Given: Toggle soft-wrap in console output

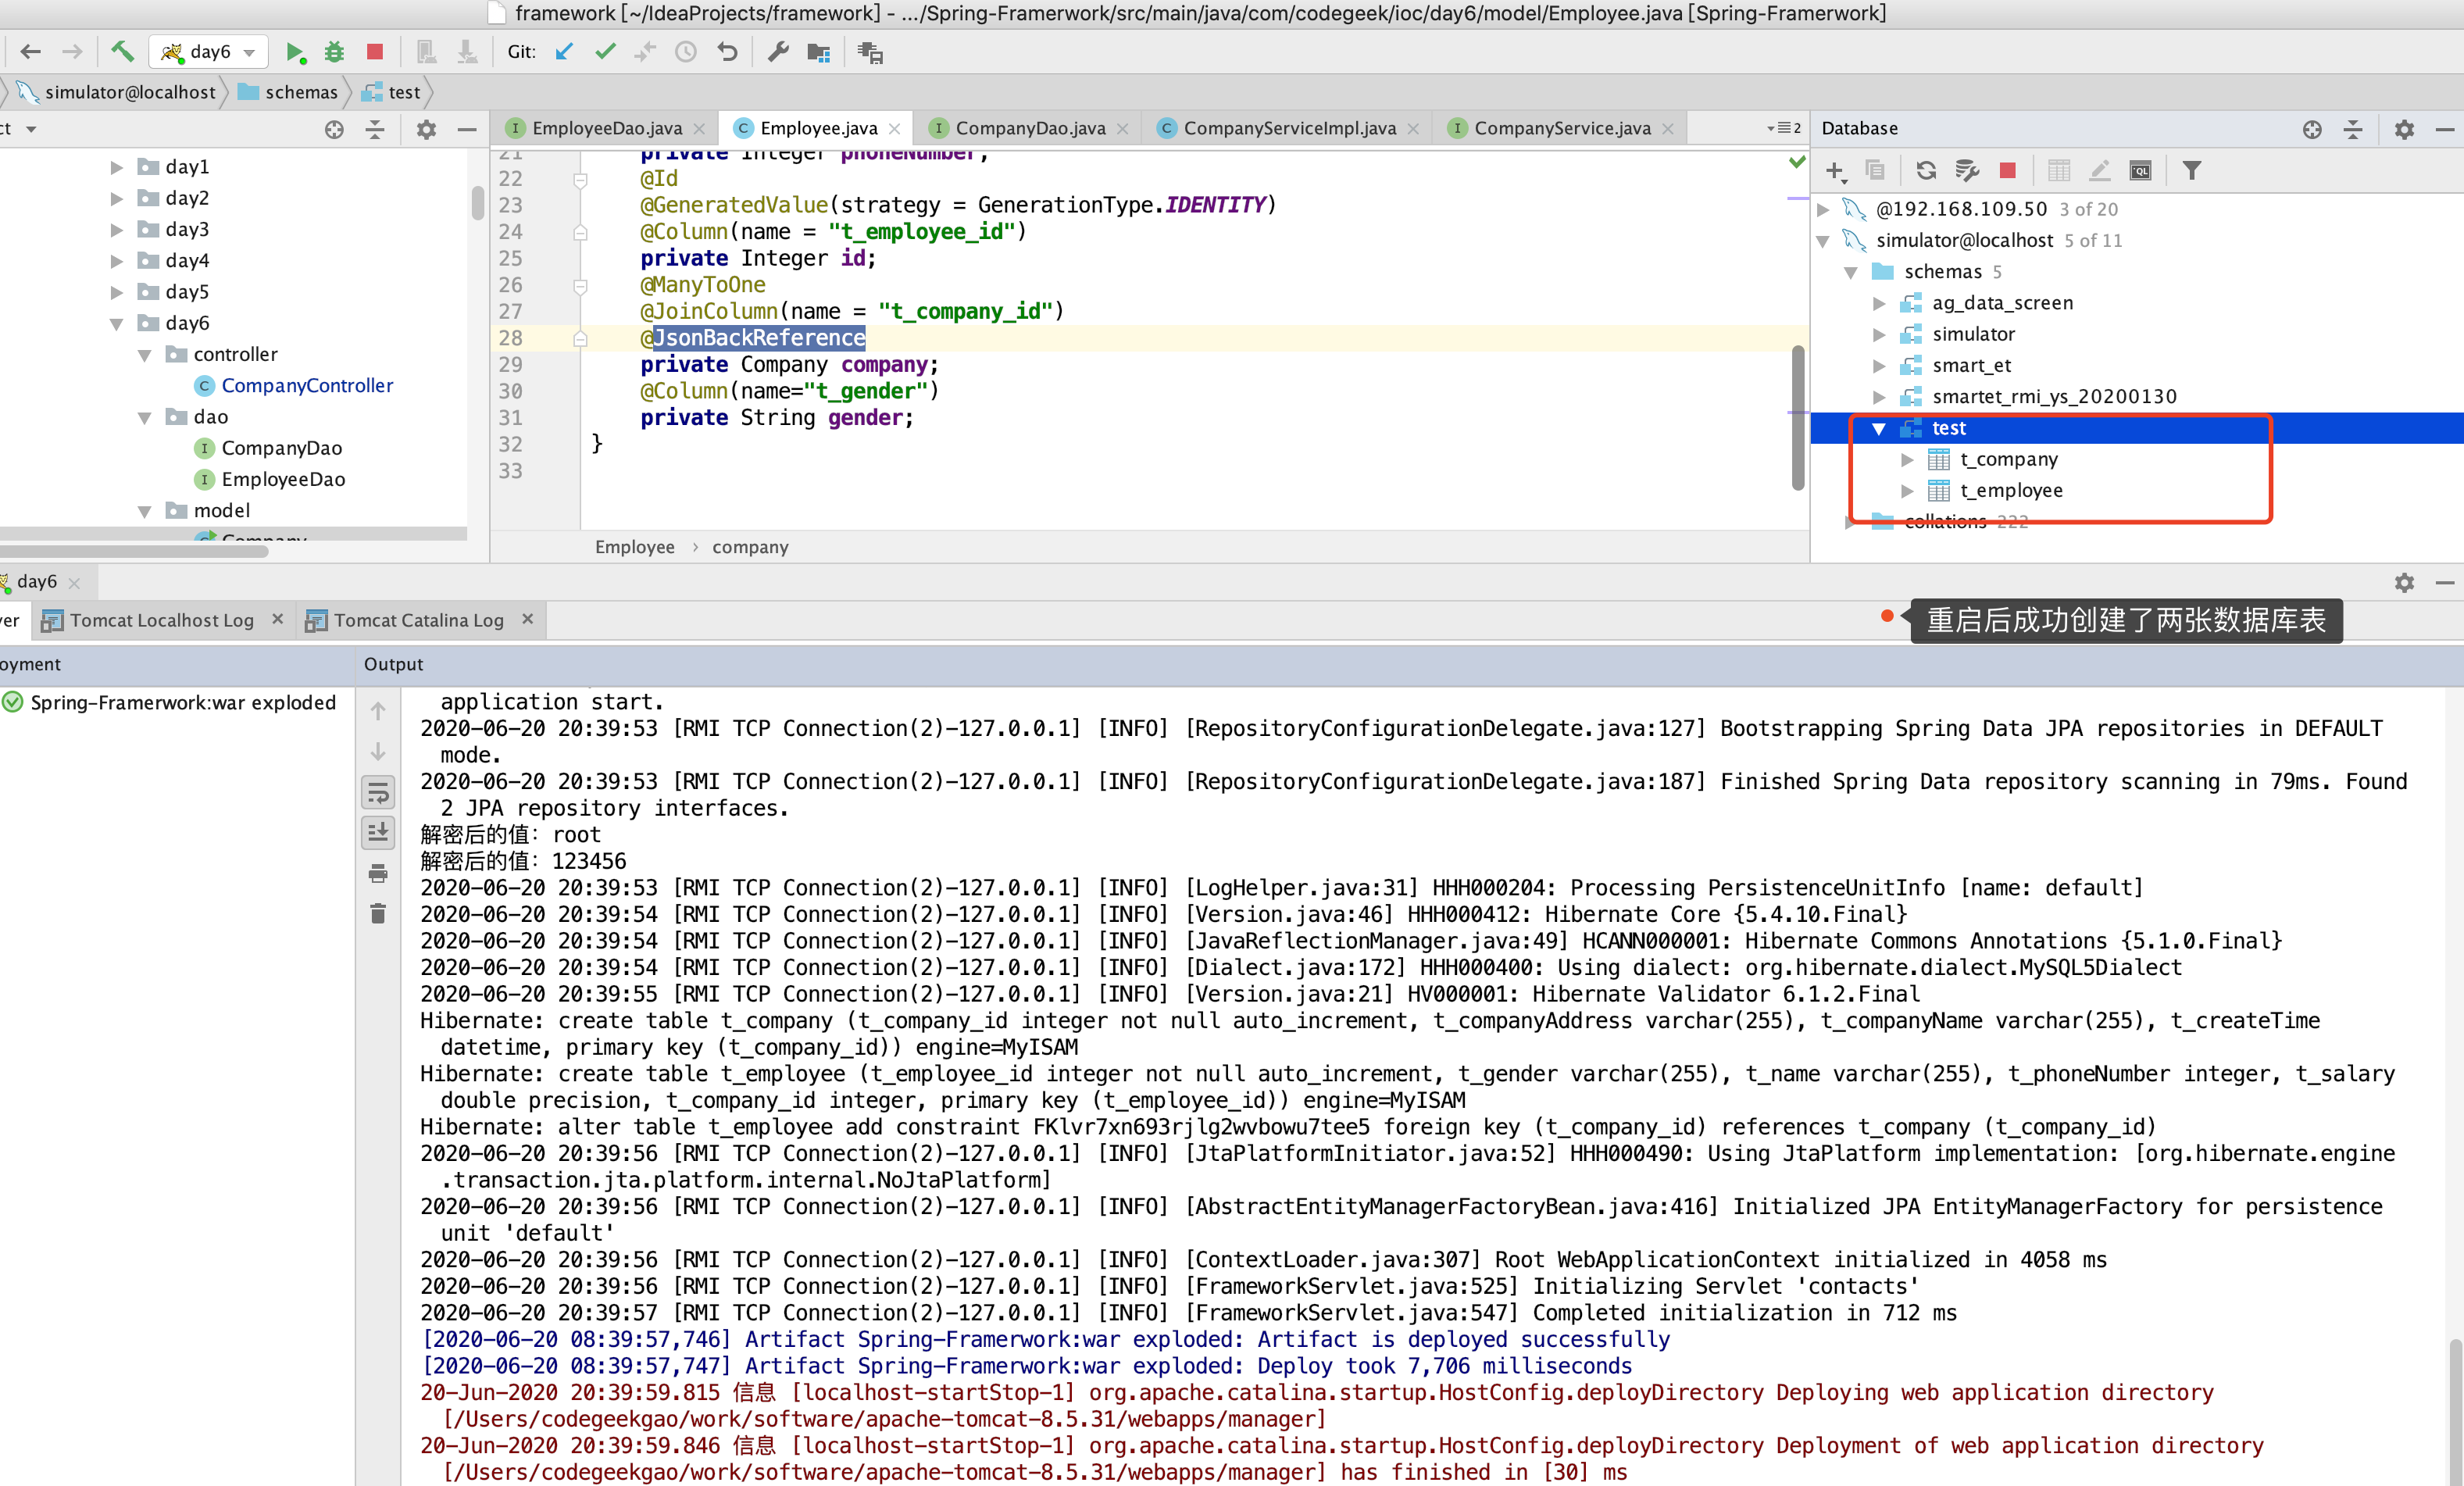Looking at the screenshot, I should tap(378, 793).
